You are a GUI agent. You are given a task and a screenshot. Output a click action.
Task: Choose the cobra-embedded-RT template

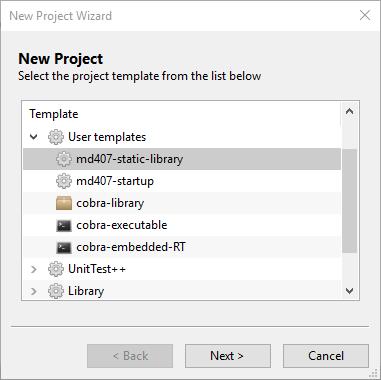tap(182, 247)
